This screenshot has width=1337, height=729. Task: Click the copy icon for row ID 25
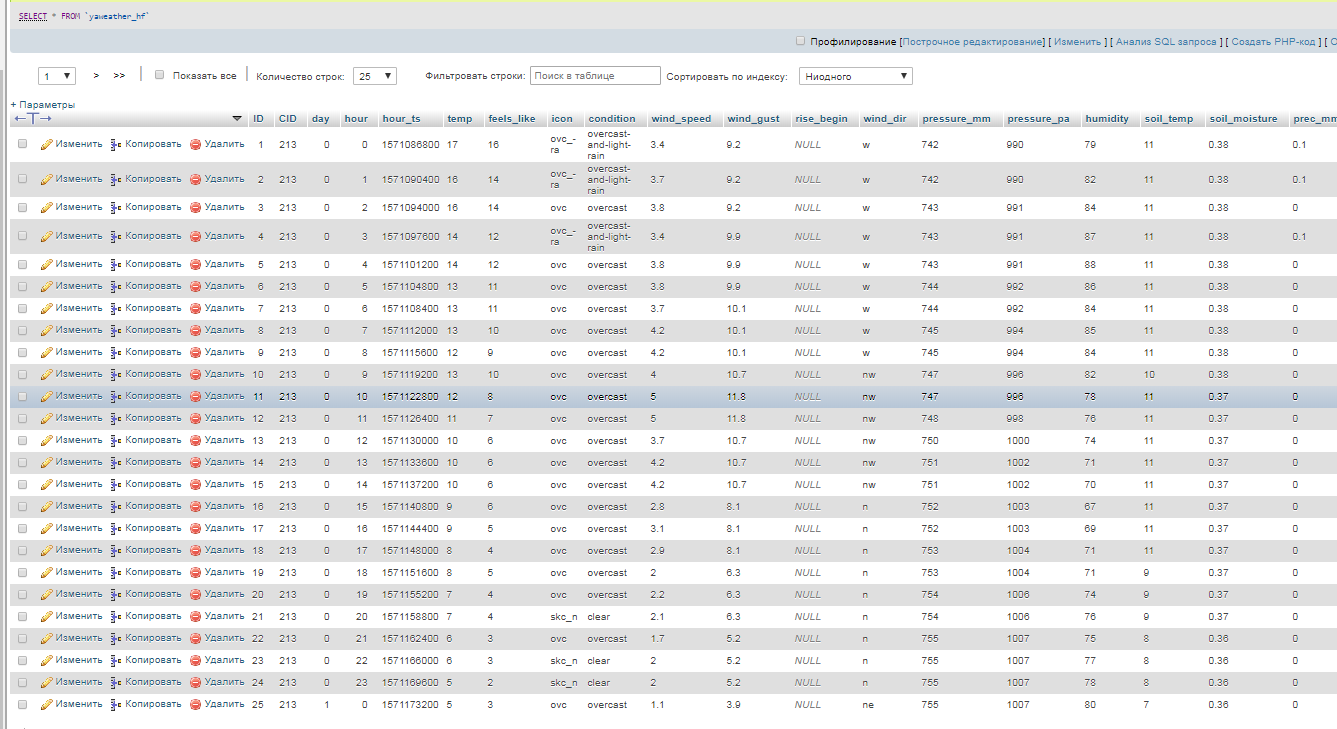coord(116,704)
